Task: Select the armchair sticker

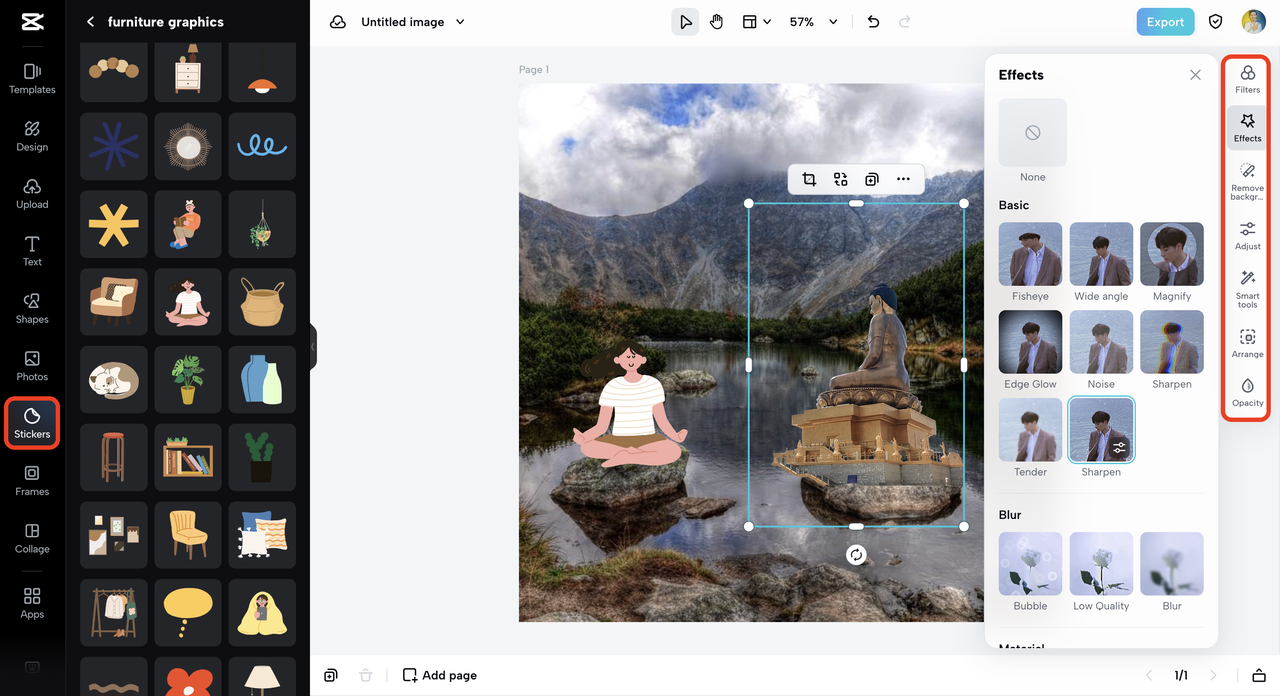Action: coord(114,302)
